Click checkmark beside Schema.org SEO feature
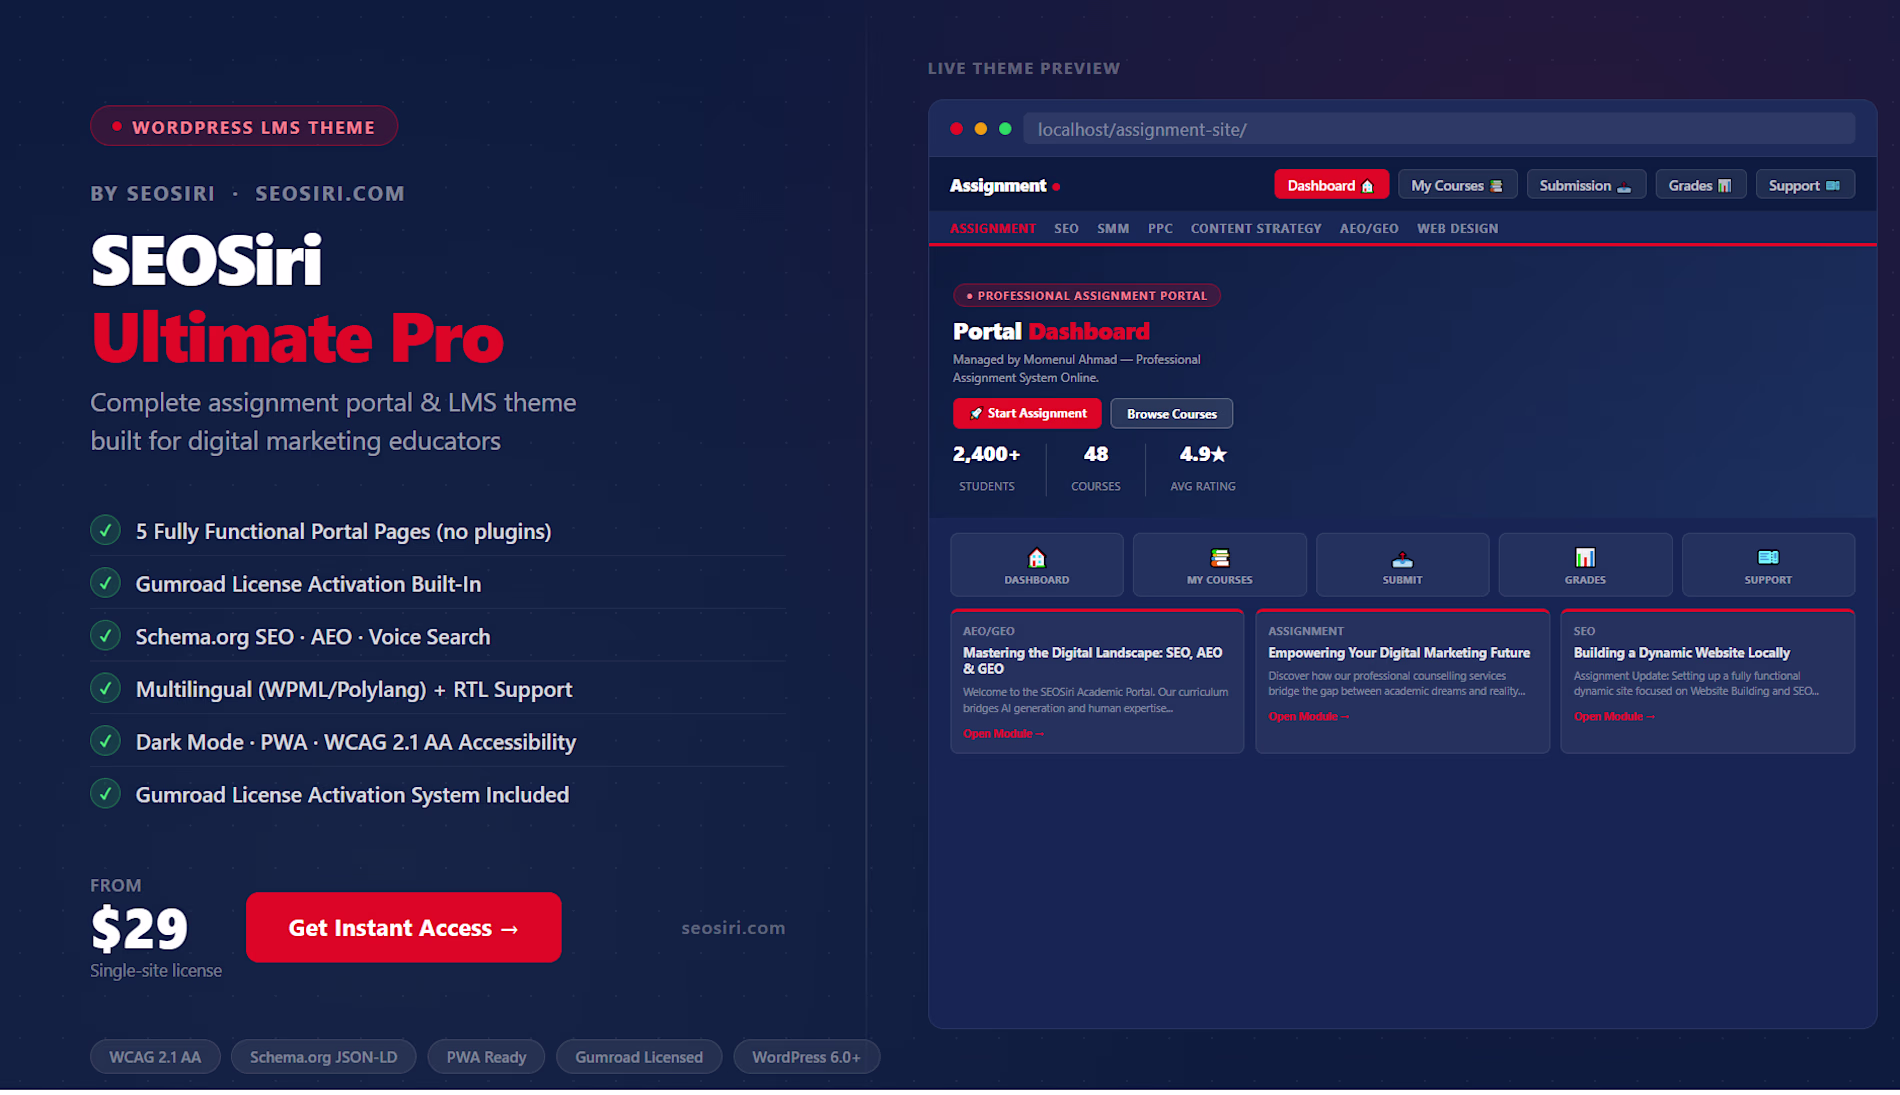Viewport: 1900px width, 1095px height. (x=105, y=636)
